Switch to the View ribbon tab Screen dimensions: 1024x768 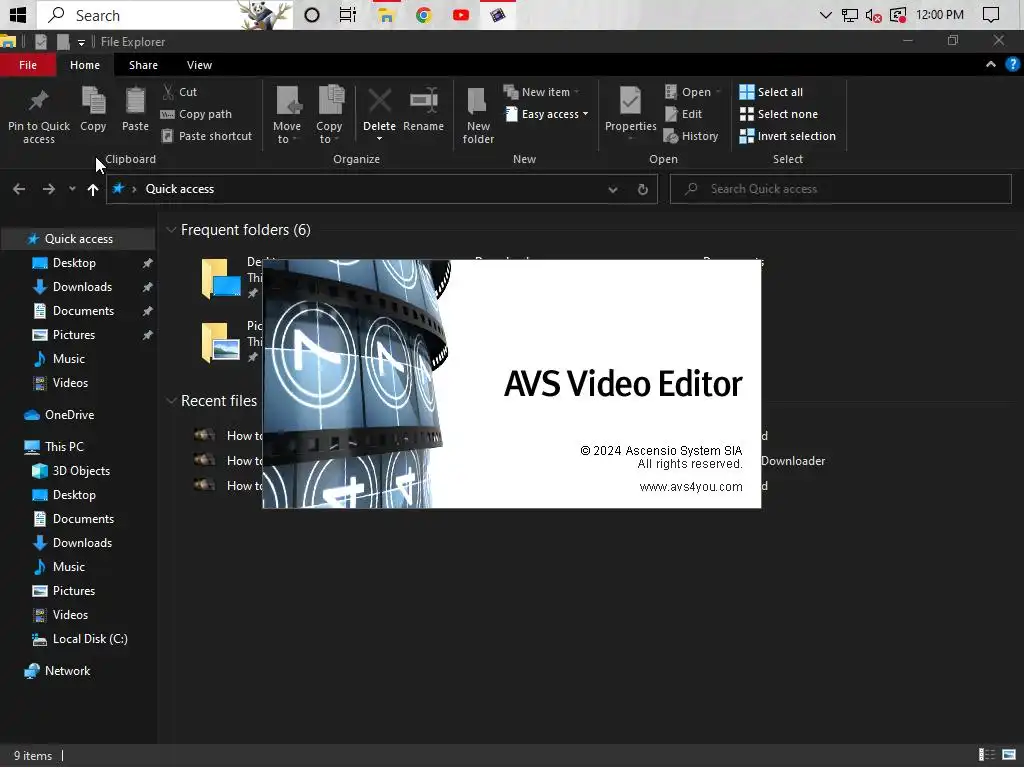point(199,65)
